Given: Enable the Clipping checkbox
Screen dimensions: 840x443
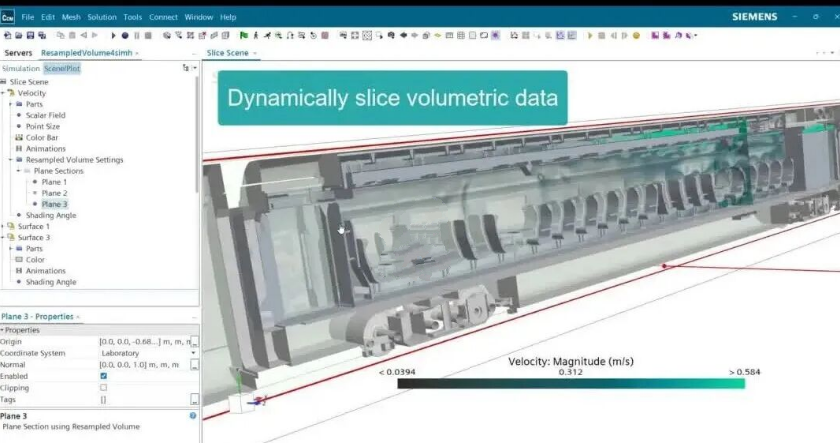Looking at the screenshot, I should [104, 387].
